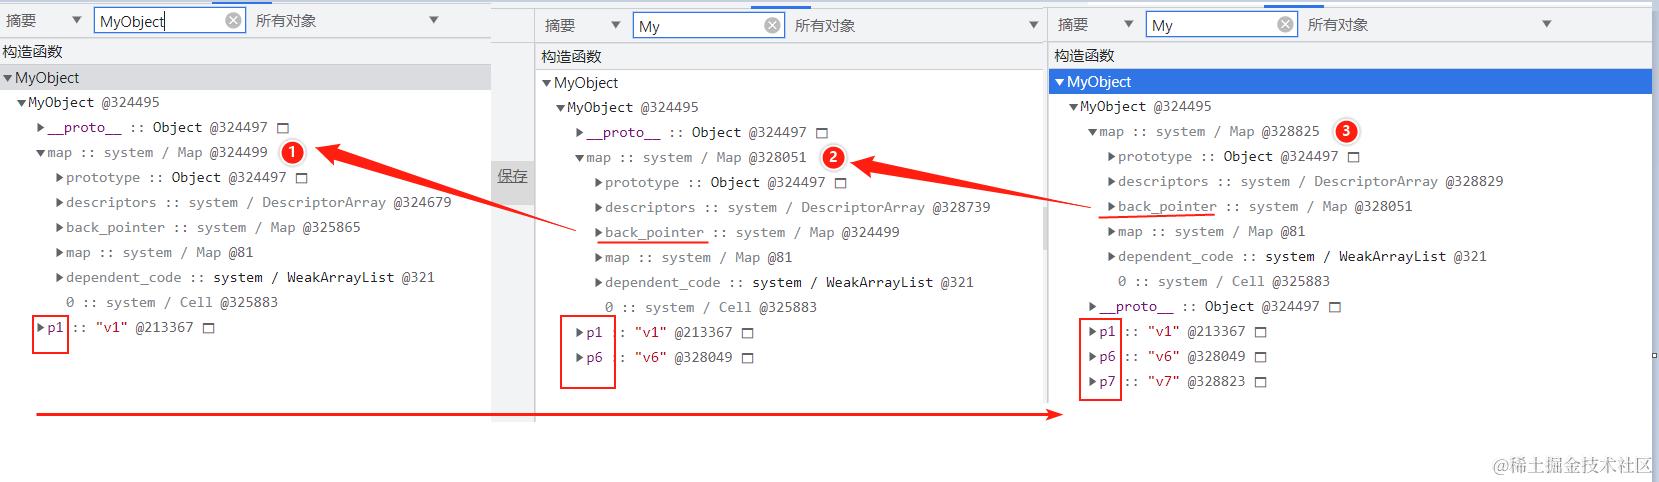Expand descriptors DescriptorArray @328829
This screenshot has height=482, width=1659.
[1111, 182]
